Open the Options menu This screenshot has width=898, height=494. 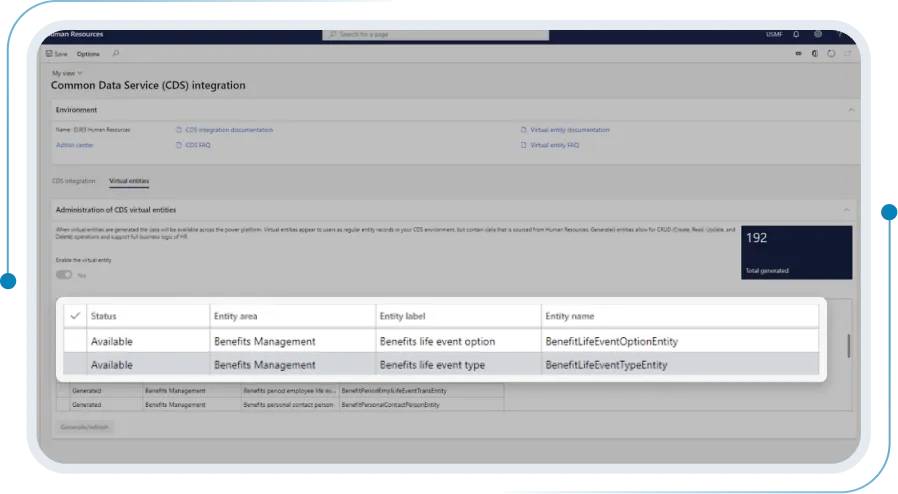point(88,54)
